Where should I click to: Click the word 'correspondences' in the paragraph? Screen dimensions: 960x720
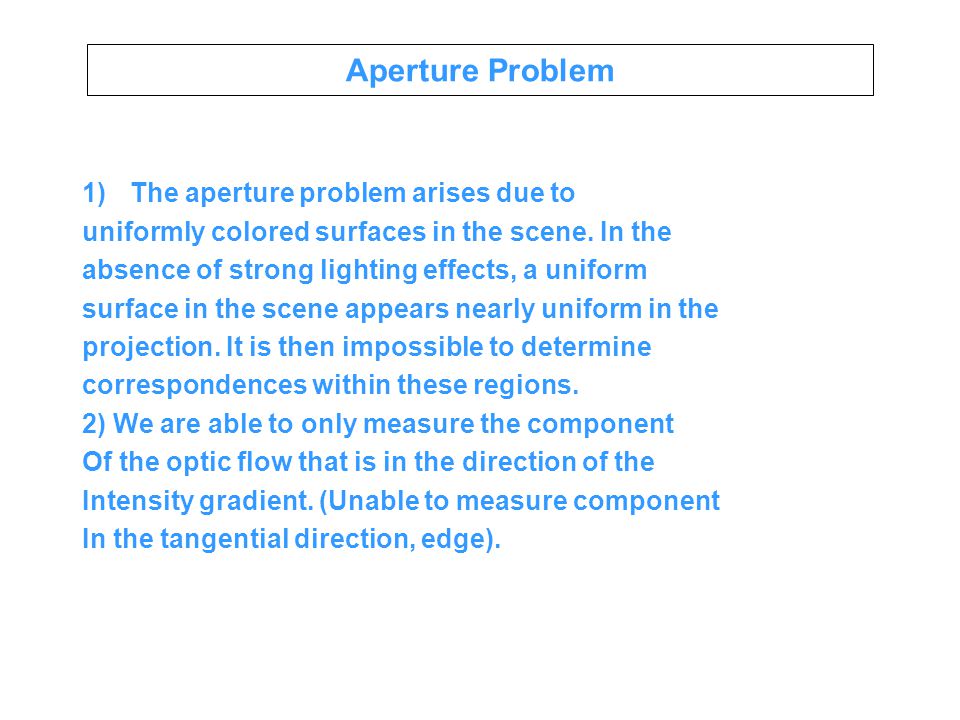pos(195,386)
